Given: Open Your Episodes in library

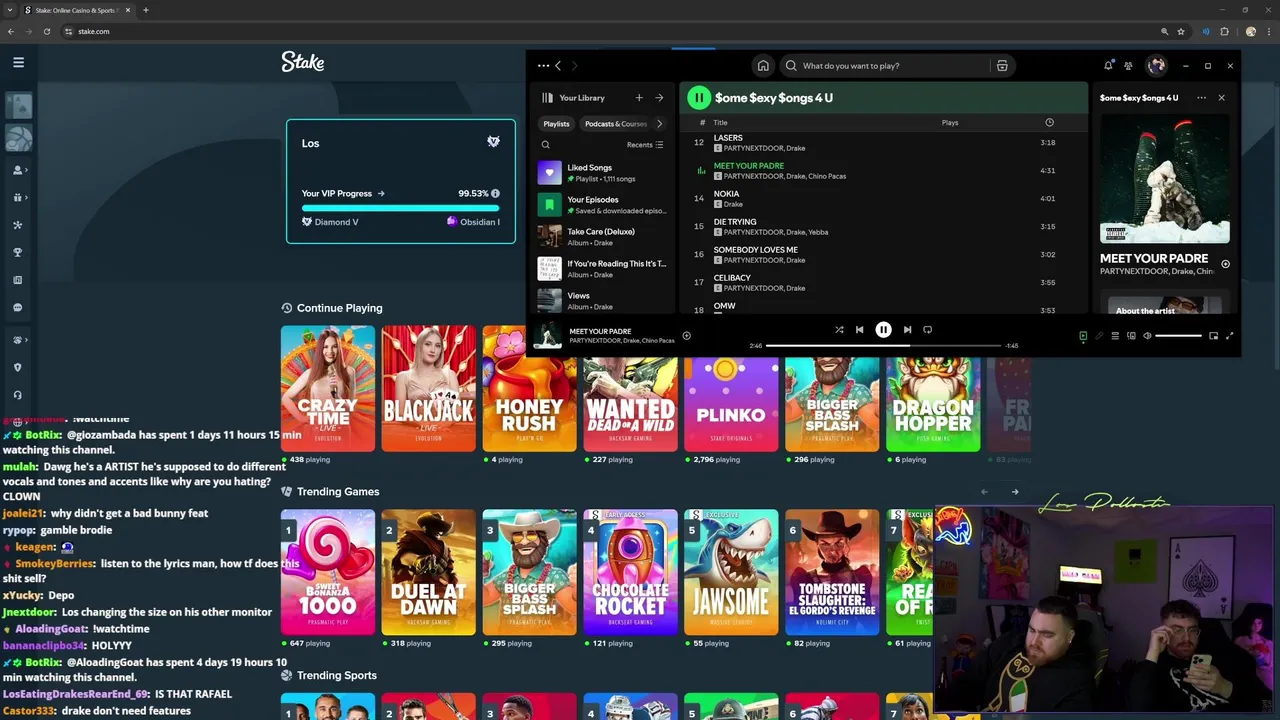Looking at the screenshot, I should 604,205.
